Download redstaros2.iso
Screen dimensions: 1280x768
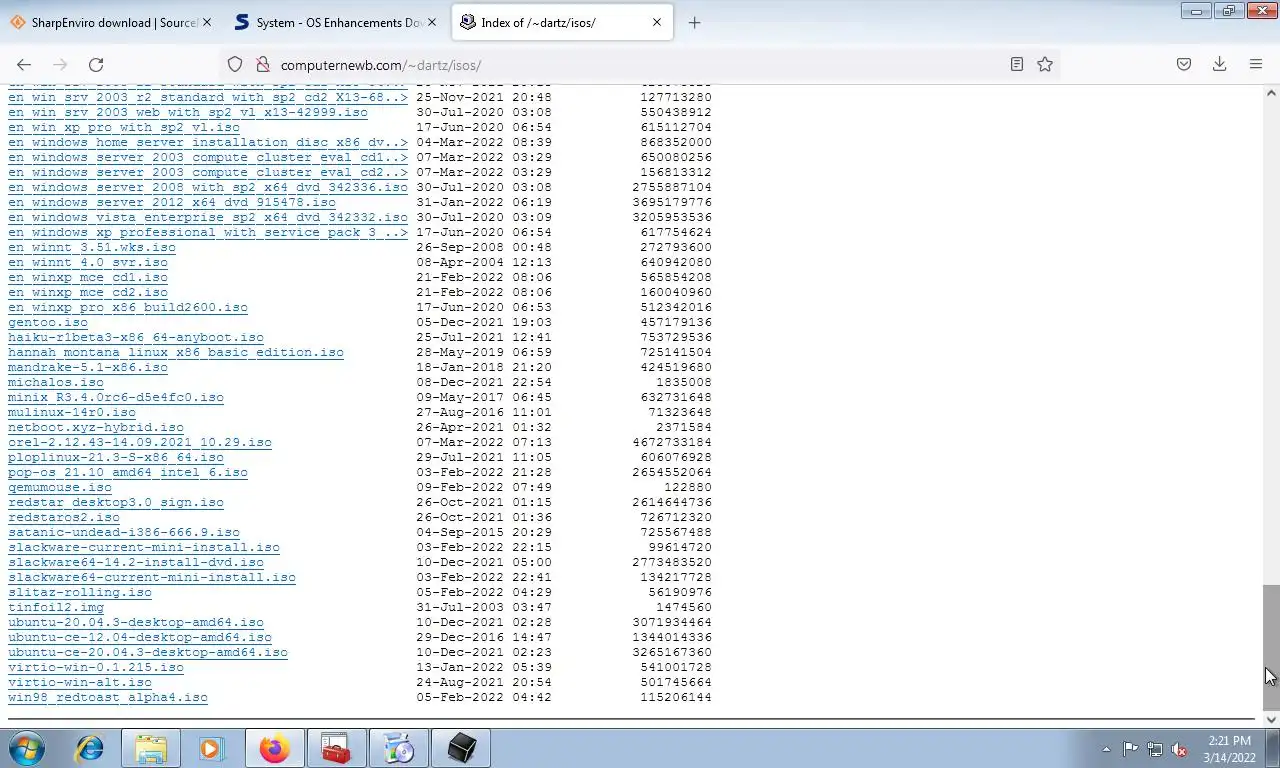click(x=64, y=517)
